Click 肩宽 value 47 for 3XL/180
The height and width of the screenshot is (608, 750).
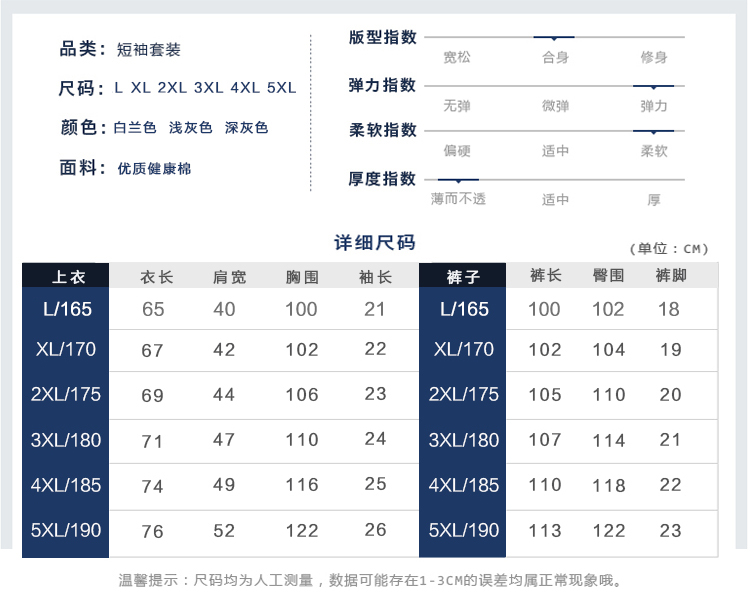pyautogui.click(x=224, y=440)
